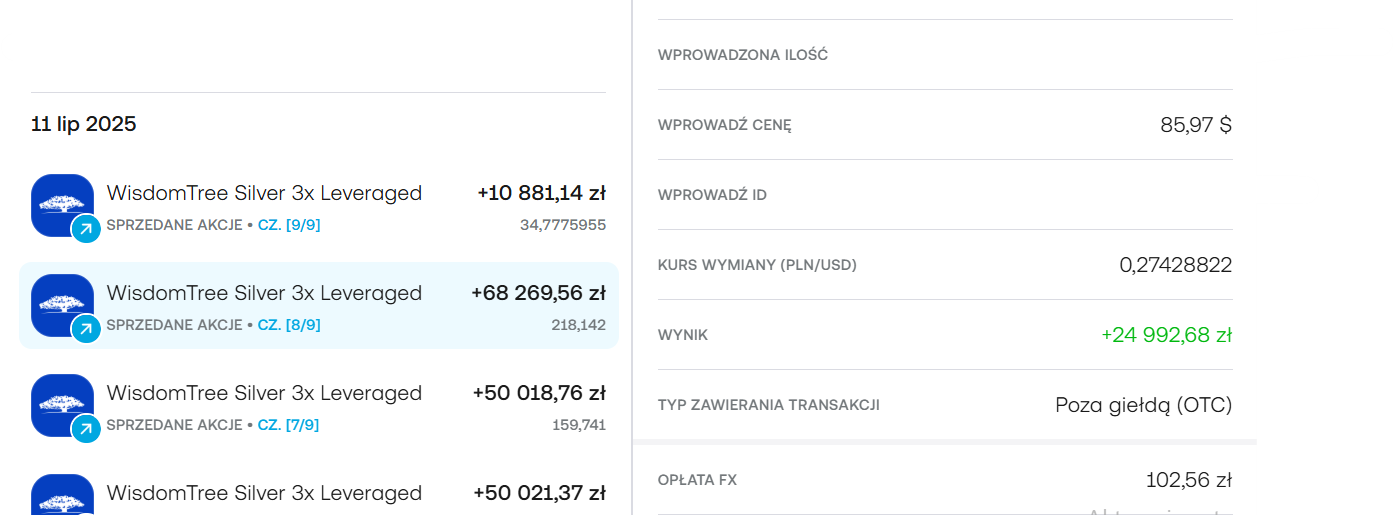This screenshot has height=515, width=1393.
Task: Open the CZ. [7/9] part link
Action: [289, 426]
